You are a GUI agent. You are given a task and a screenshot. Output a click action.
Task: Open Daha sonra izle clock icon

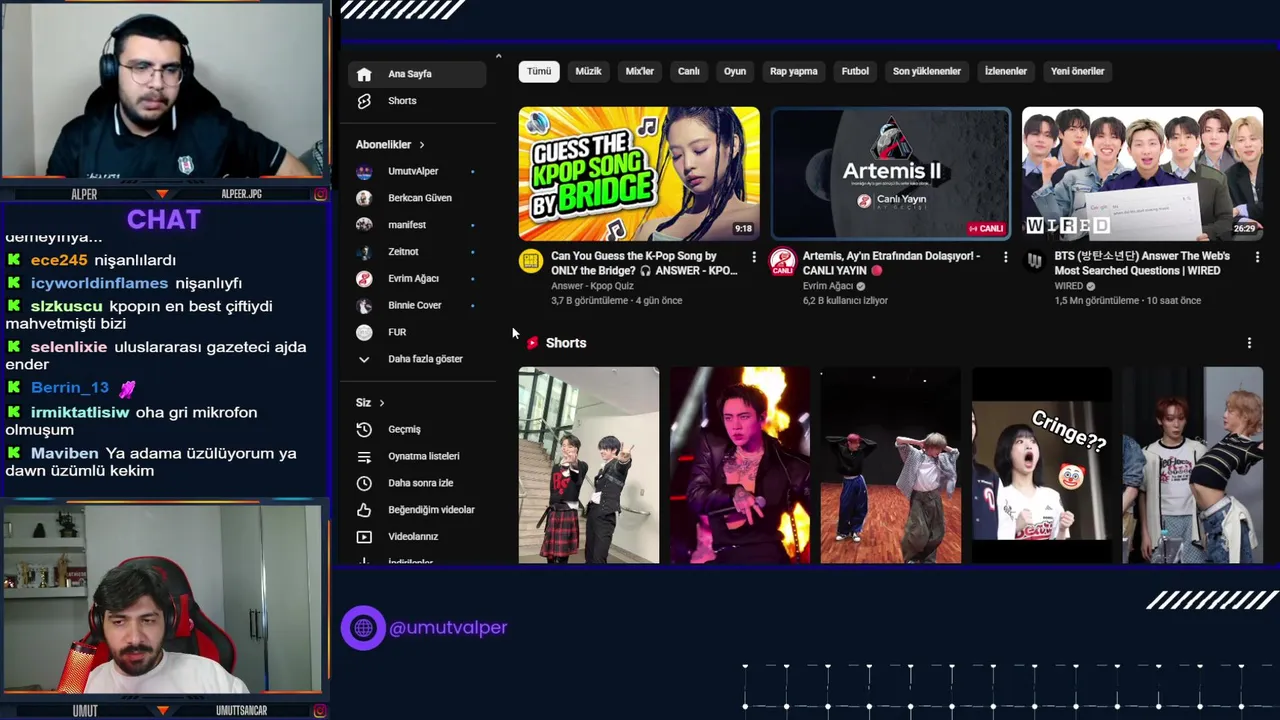pos(364,483)
